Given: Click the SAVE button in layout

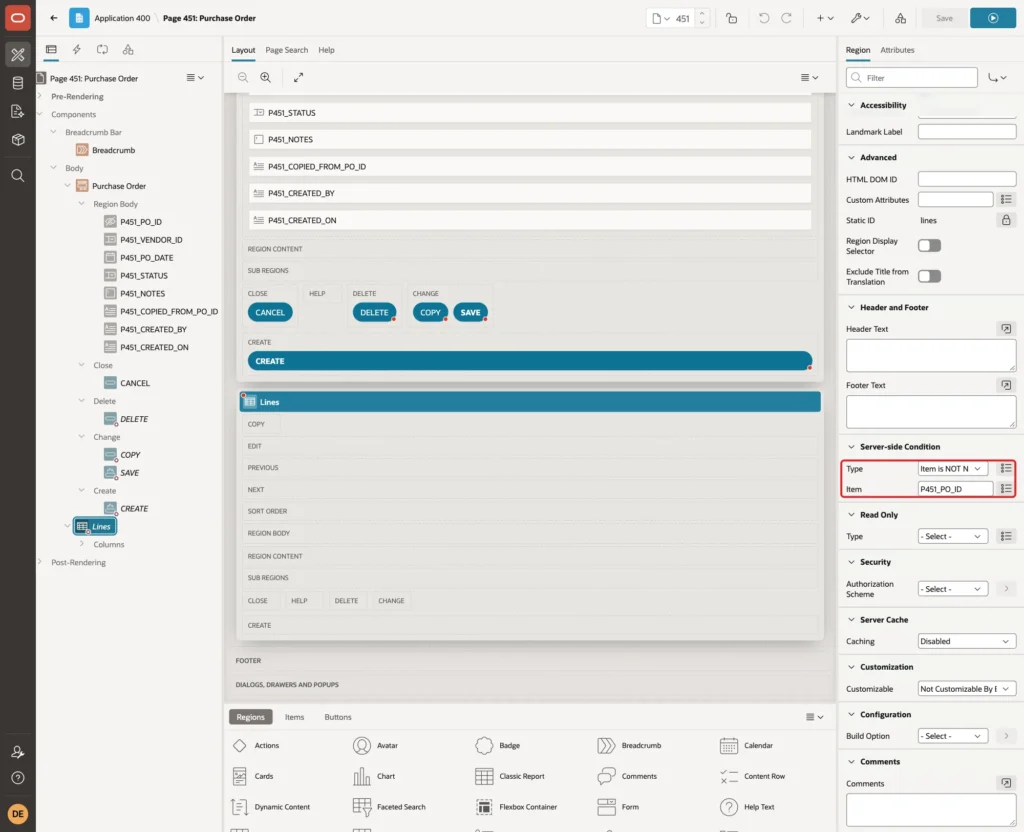Looking at the screenshot, I should coord(470,313).
